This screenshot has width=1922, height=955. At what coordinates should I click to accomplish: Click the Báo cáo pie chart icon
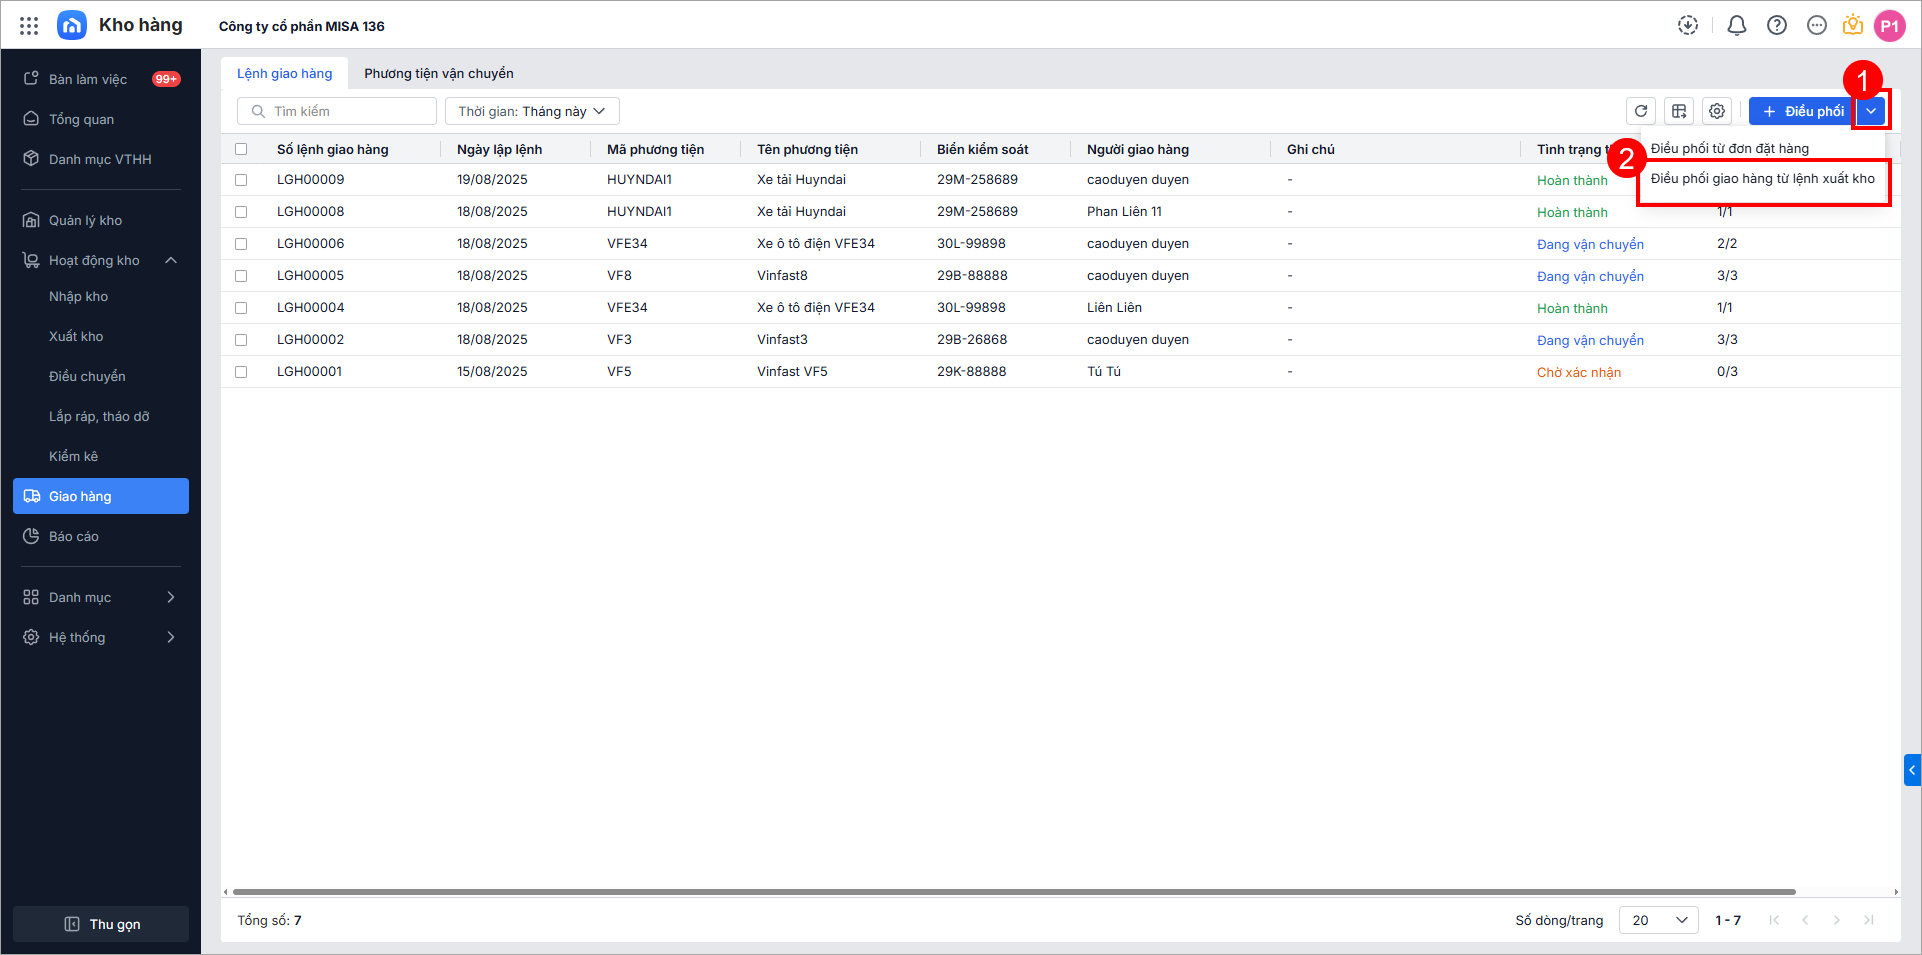[x=31, y=536]
